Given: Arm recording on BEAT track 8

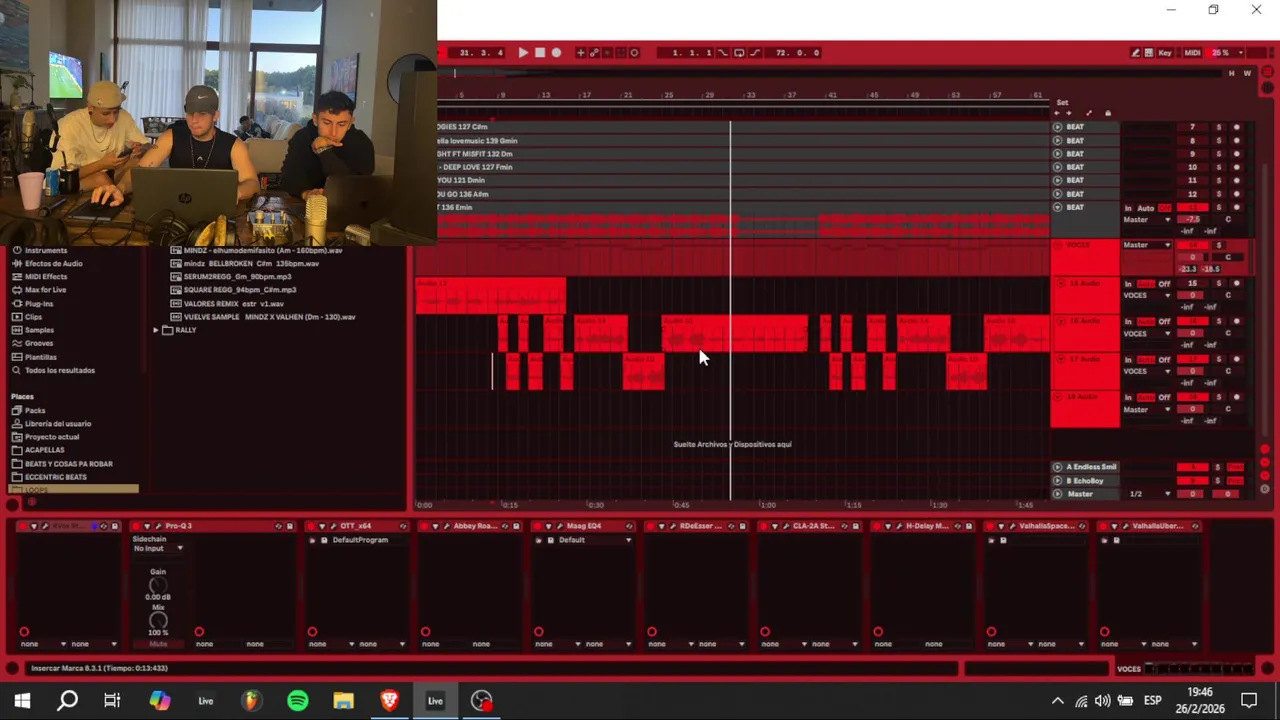Looking at the screenshot, I should [x=1237, y=141].
